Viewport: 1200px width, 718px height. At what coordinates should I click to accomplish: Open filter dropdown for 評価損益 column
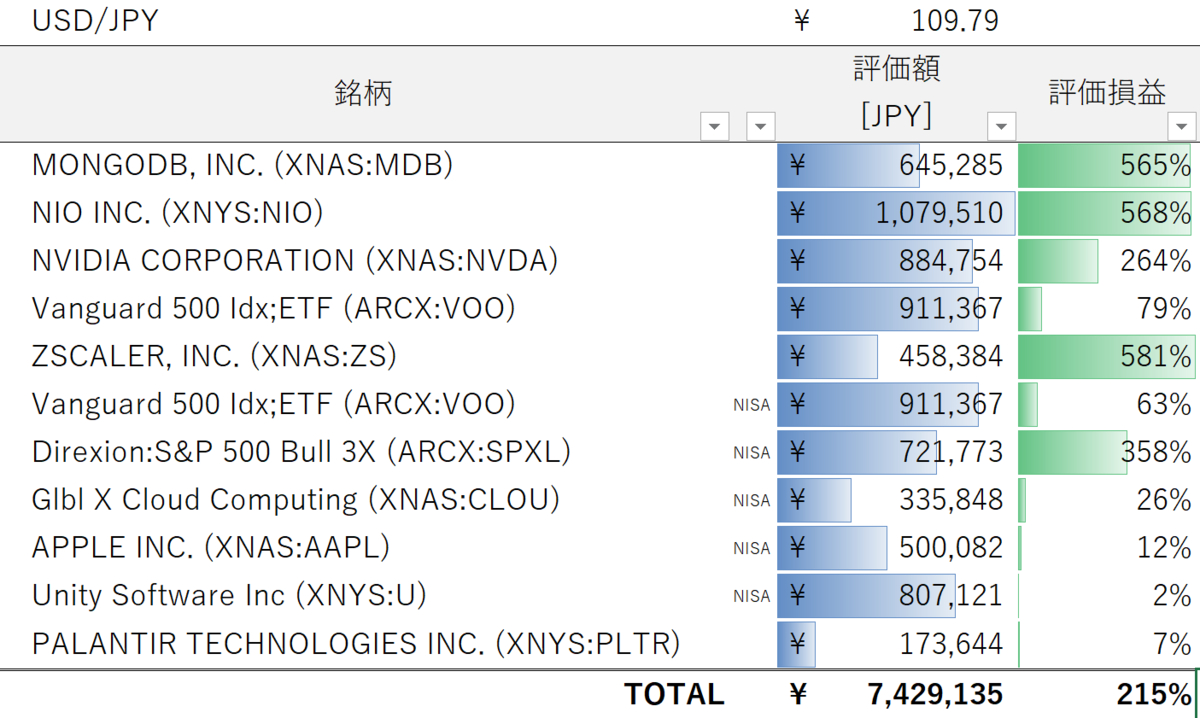click(1180, 127)
